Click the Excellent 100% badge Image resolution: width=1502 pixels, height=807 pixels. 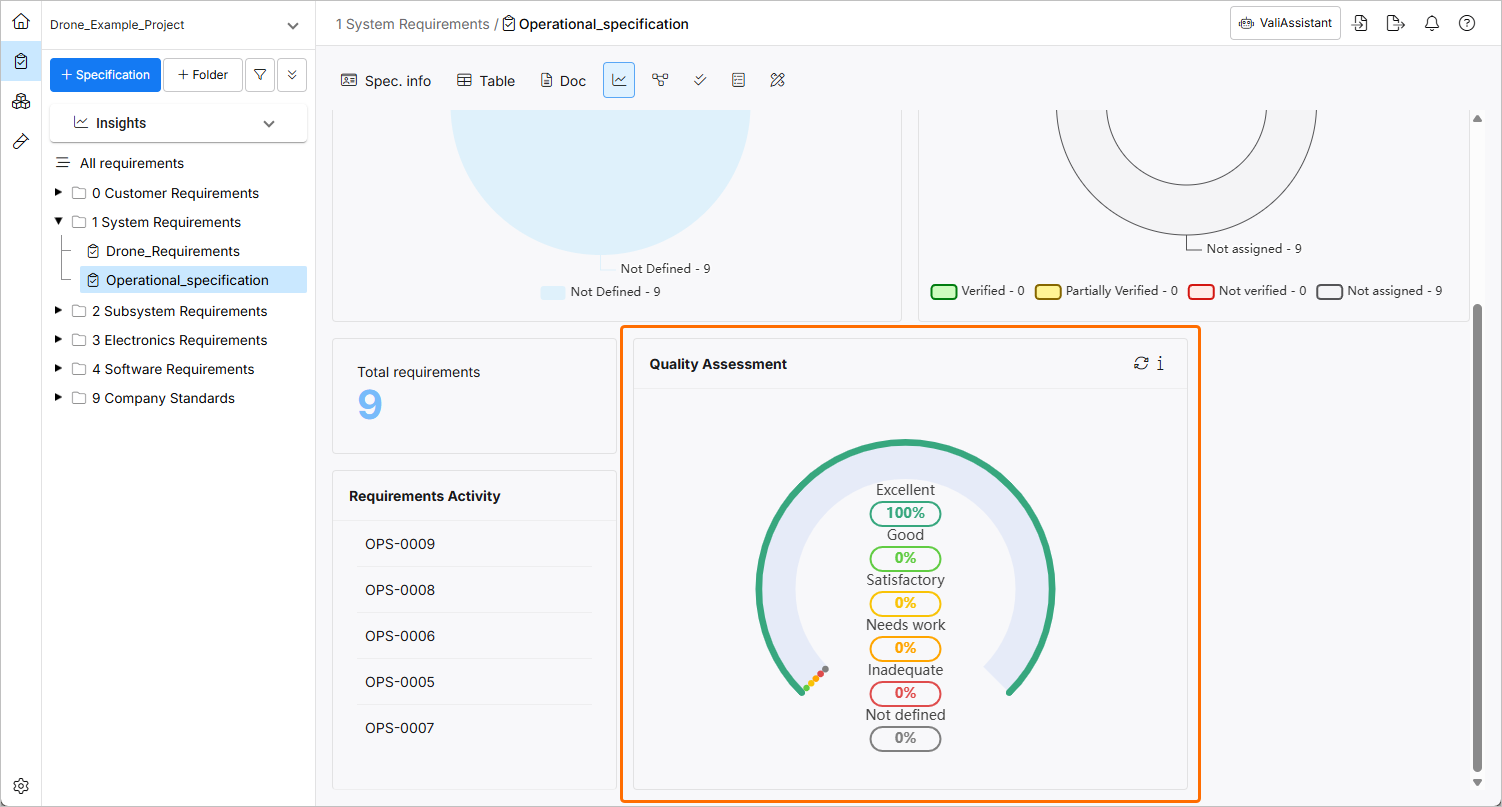click(x=905, y=513)
